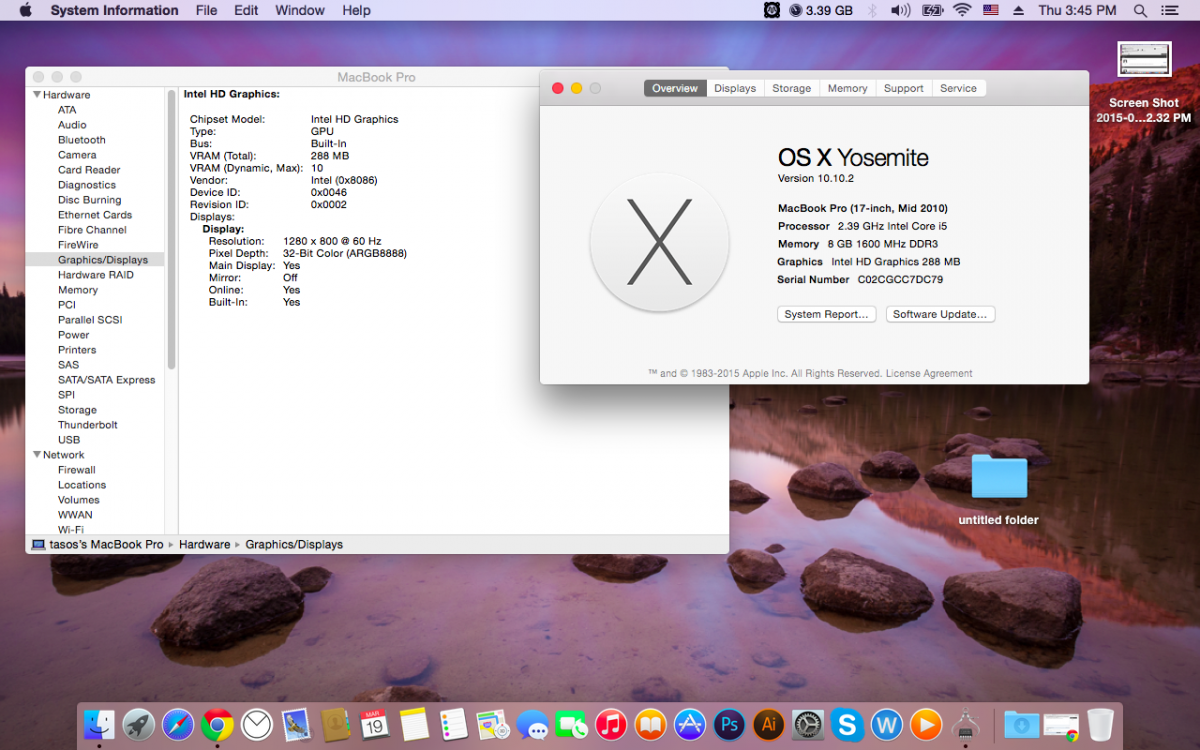Collapse the Hardware section triangle
The height and width of the screenshot is (750, 1200).
tap(36, 95)
